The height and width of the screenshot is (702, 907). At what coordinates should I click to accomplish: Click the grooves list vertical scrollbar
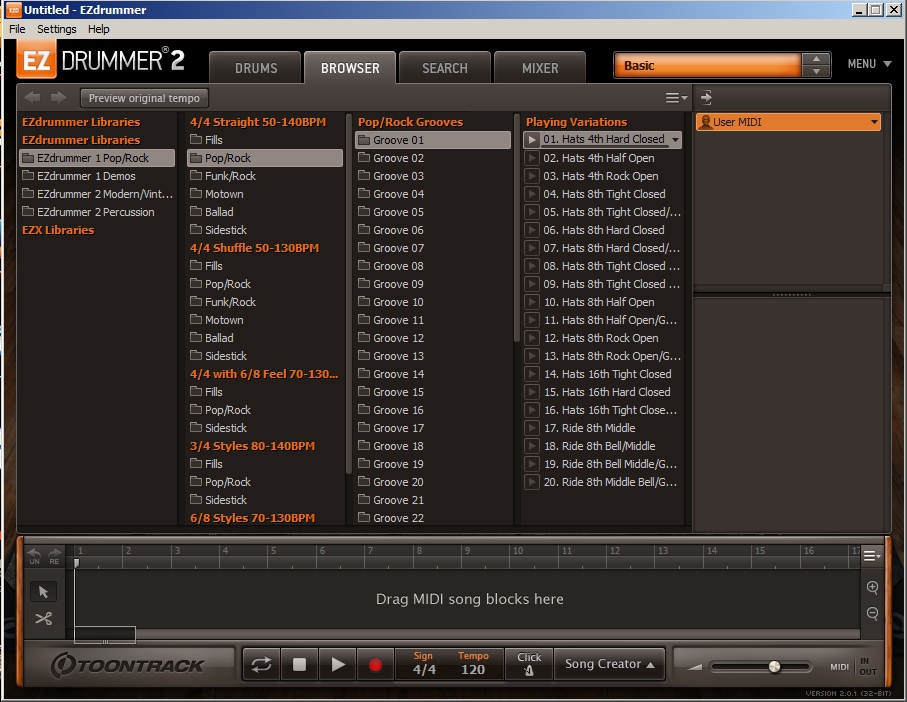point(517,227)
